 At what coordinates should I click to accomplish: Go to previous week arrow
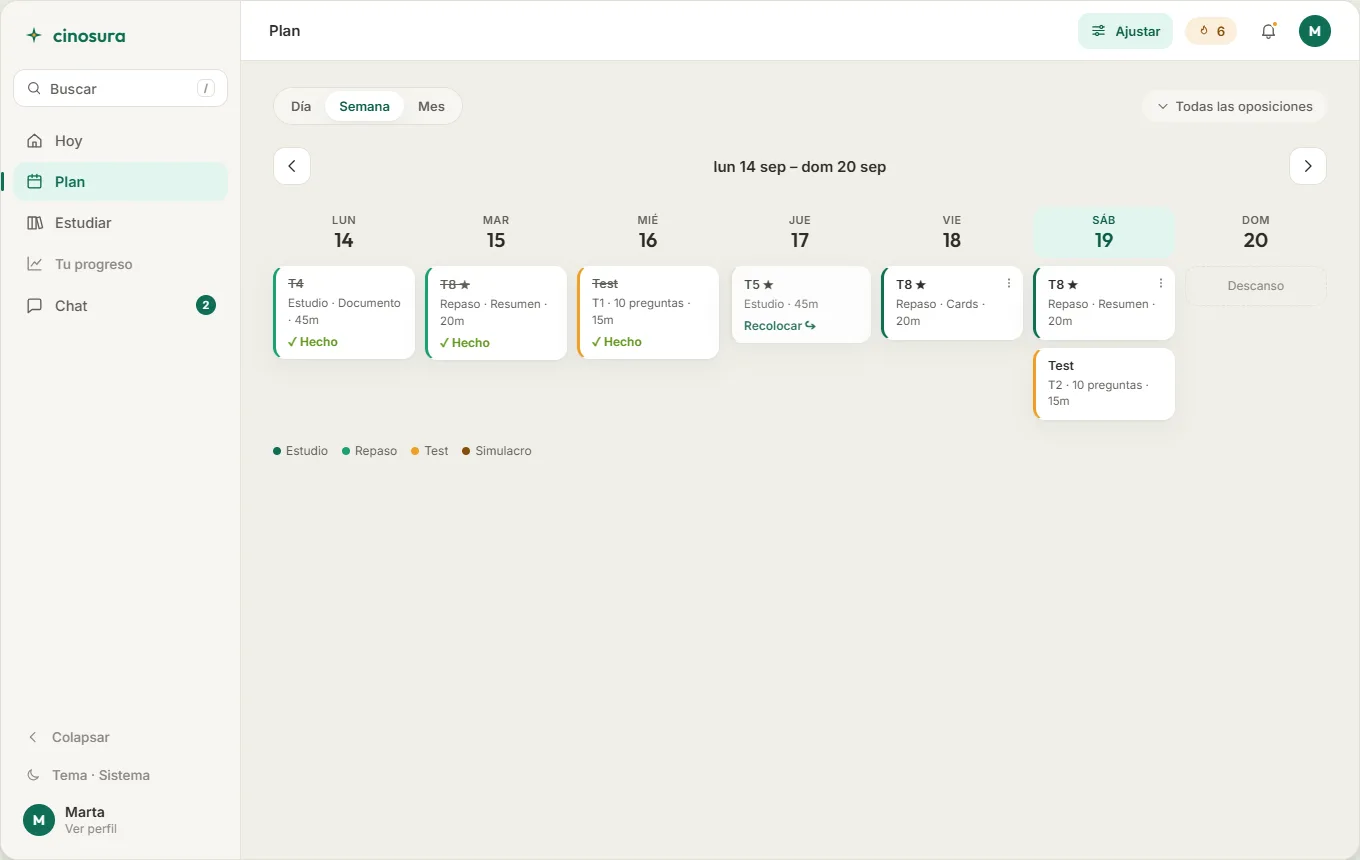tap(292, 166)
